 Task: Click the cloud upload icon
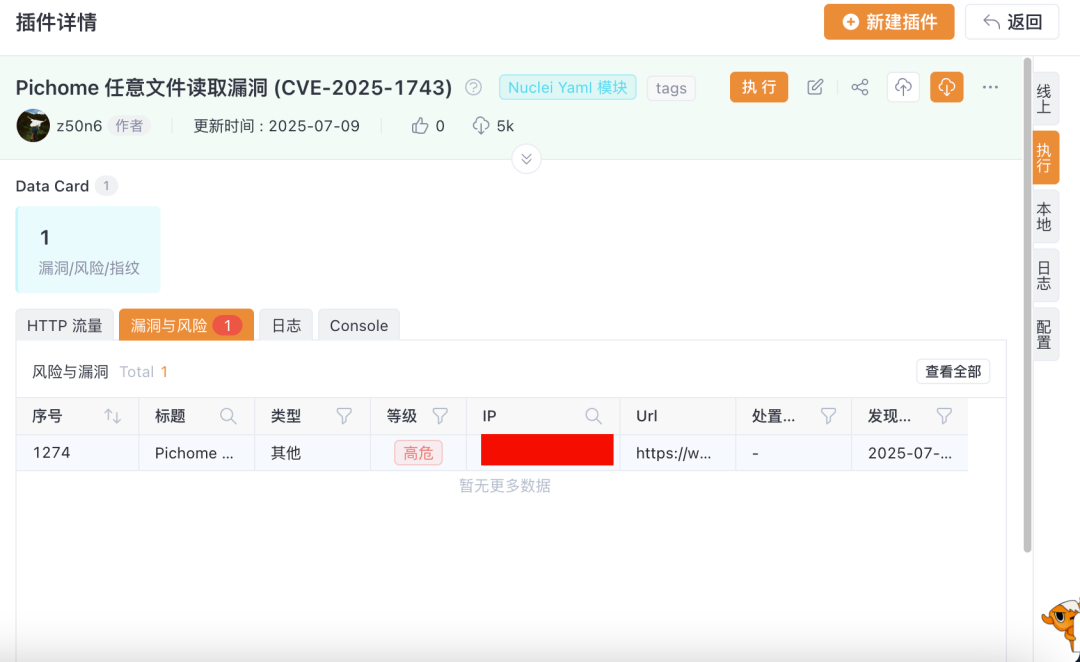tap(903, 87)
